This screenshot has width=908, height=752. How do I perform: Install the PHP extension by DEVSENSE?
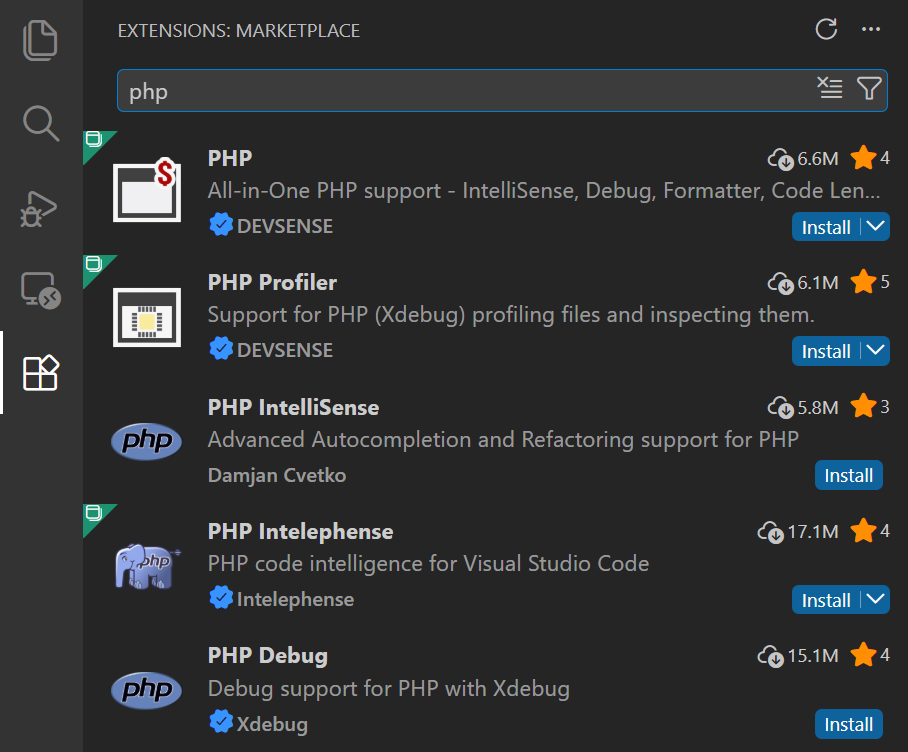click(x=826, y=227)
